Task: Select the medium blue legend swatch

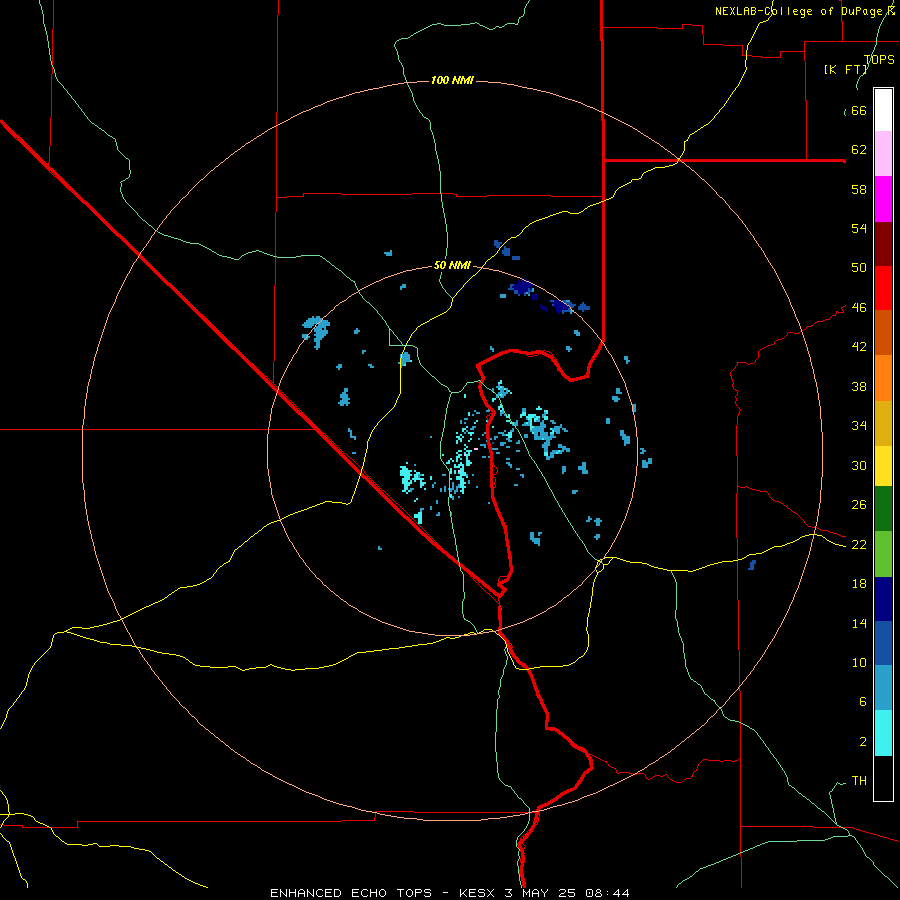Action: point(883,643)
